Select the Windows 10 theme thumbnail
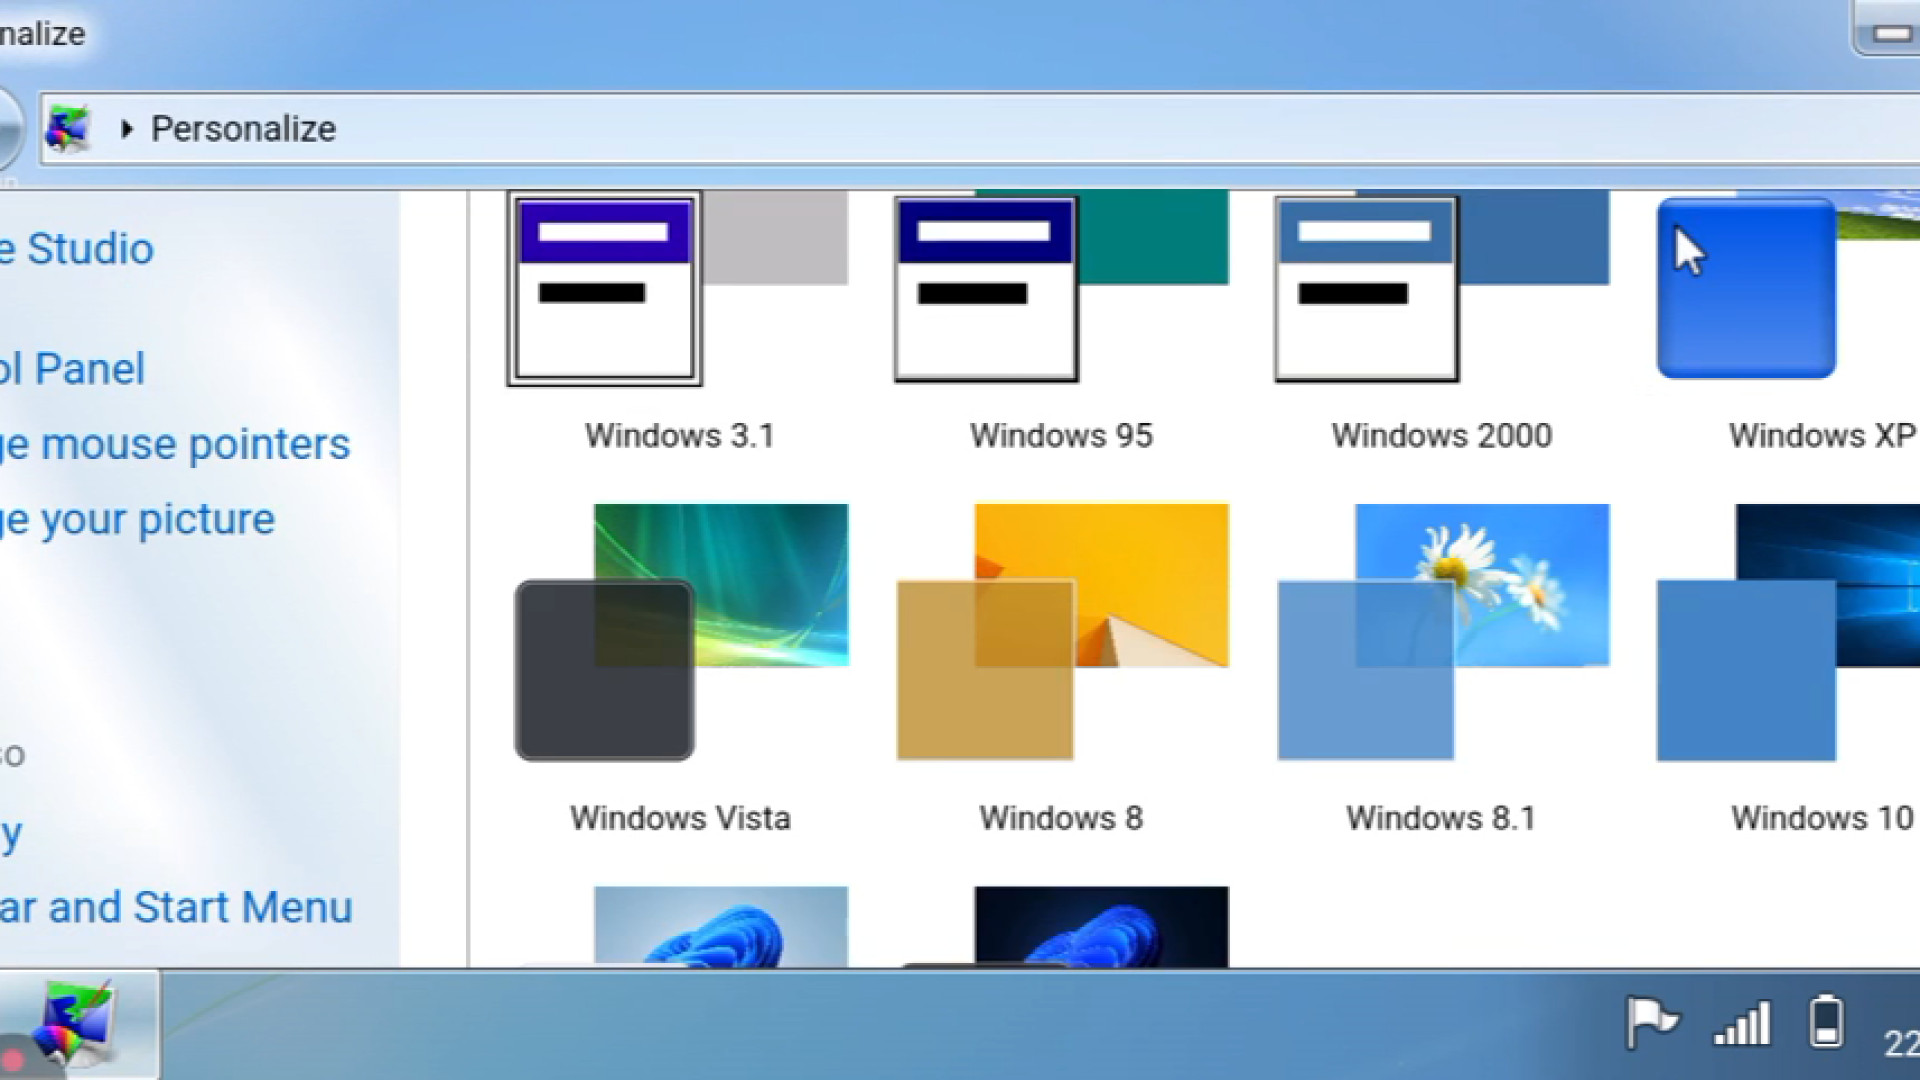 coord(1788,632)
